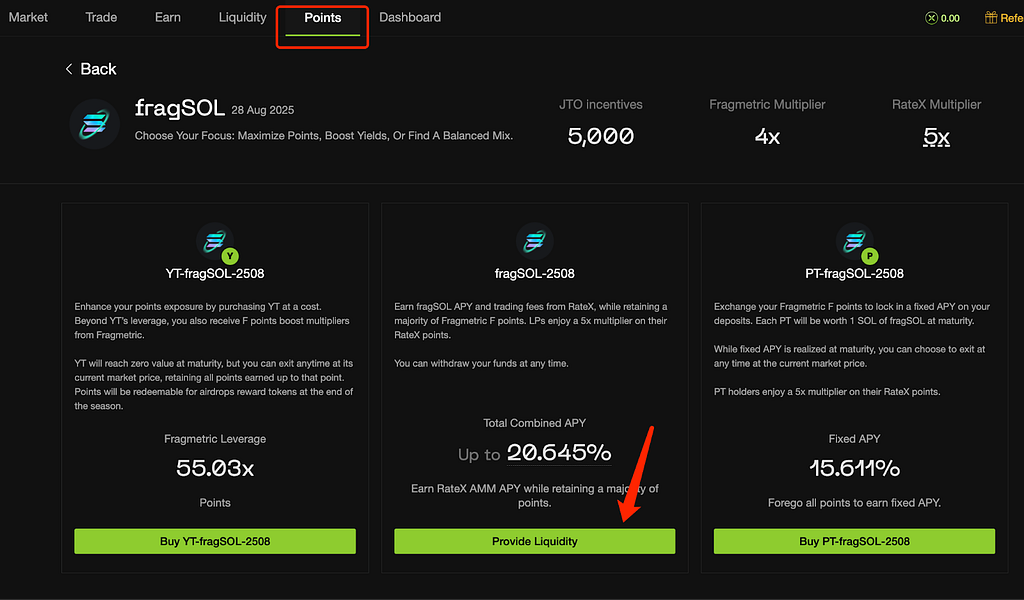The height and width of the screenshot is (600, 1024).
Task: Open the Dashboard tab
Action: (x=410, y=18)
